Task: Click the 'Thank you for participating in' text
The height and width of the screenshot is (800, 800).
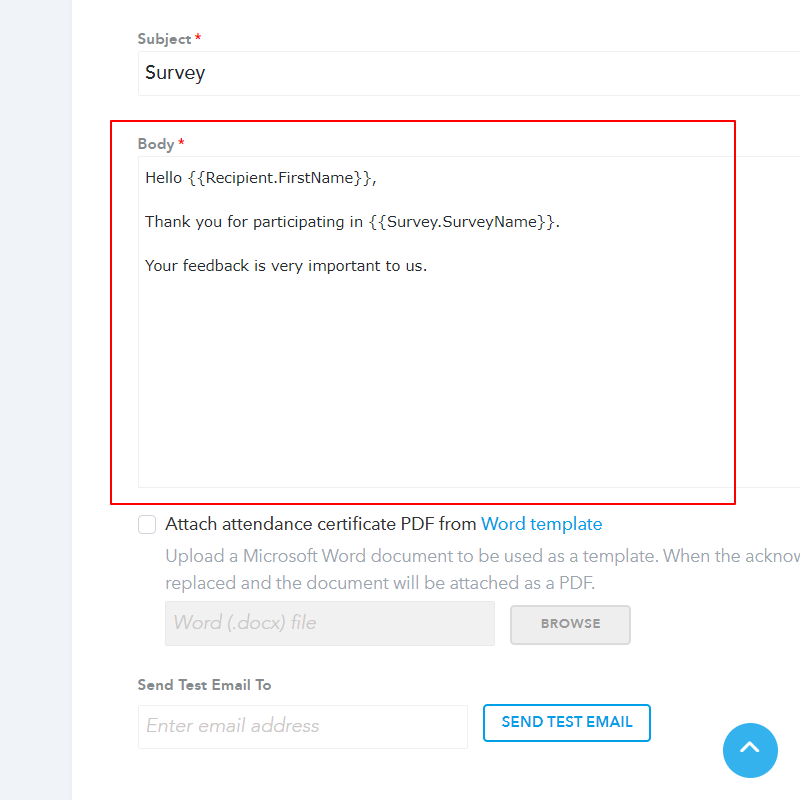Action: point(253,222)
